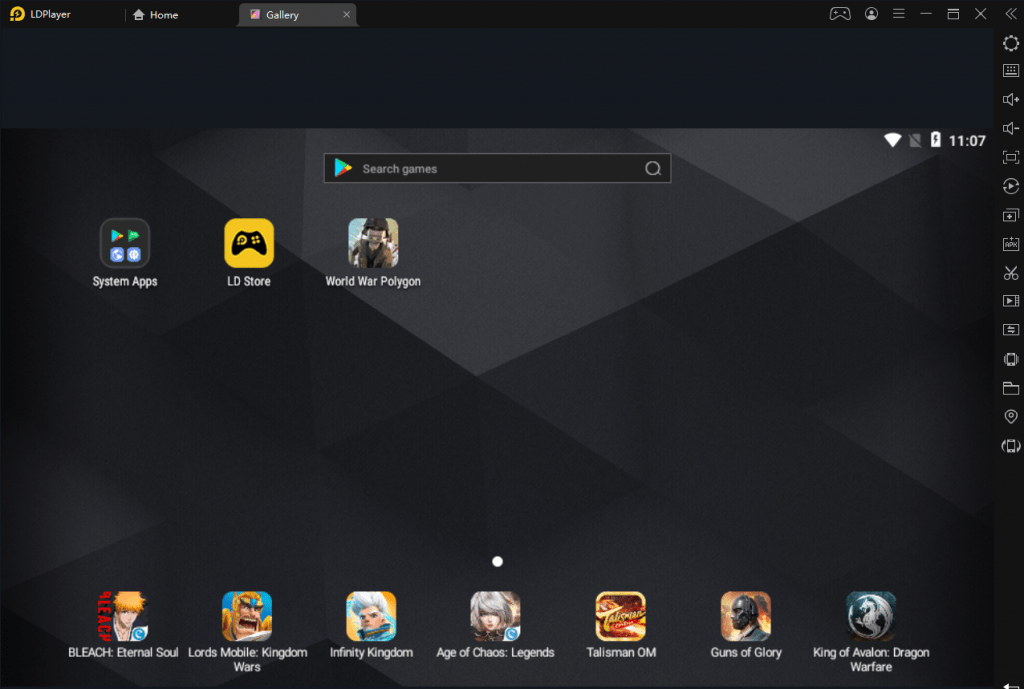Click the volume down icon
Viewport: 1024px width, 689px height.
click(x=1010, y=128)
